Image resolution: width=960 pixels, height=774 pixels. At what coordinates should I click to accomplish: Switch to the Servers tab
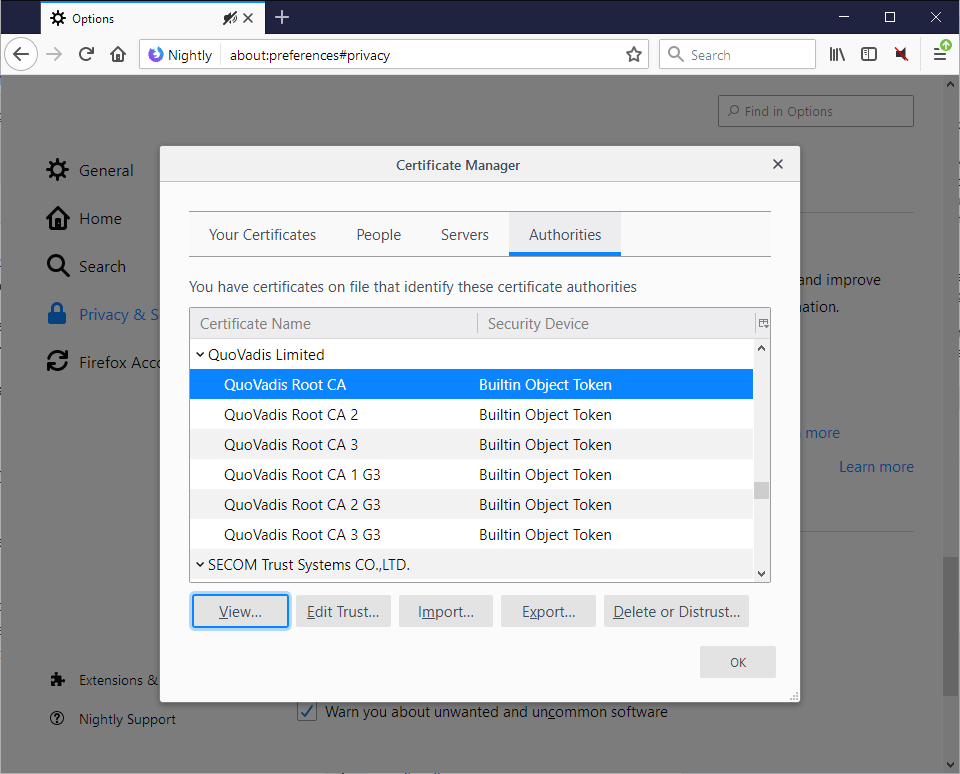pyautogui.click(x=465, y=235)
